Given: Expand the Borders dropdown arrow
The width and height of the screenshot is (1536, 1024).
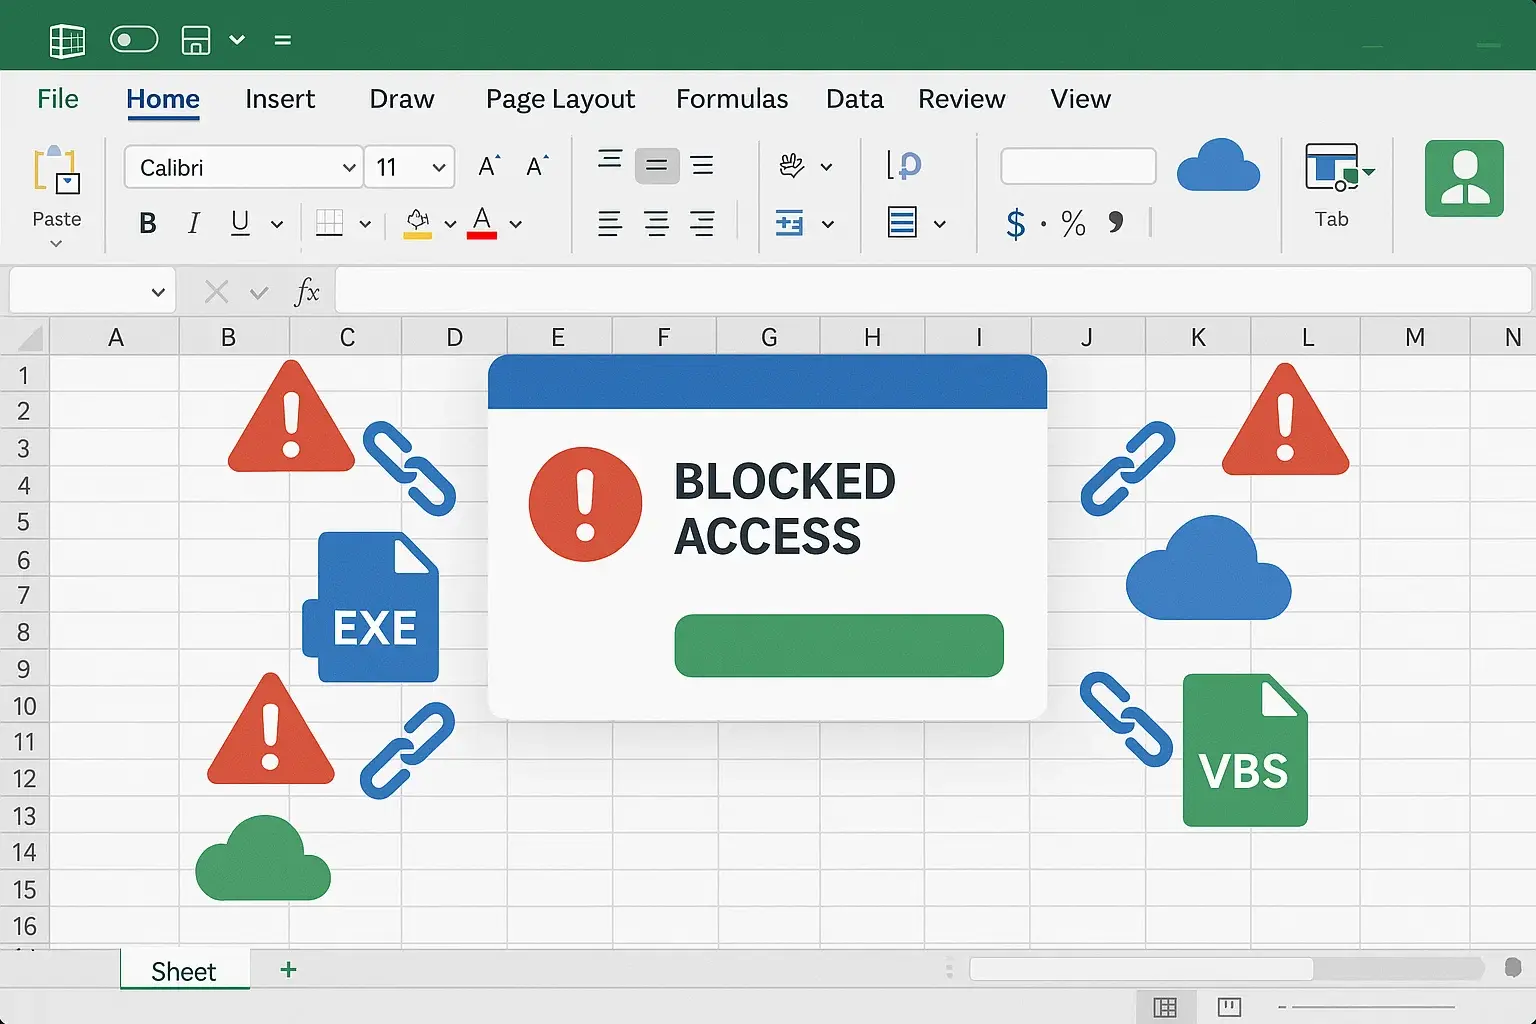Looking at the screenshot, I should 365,225.
